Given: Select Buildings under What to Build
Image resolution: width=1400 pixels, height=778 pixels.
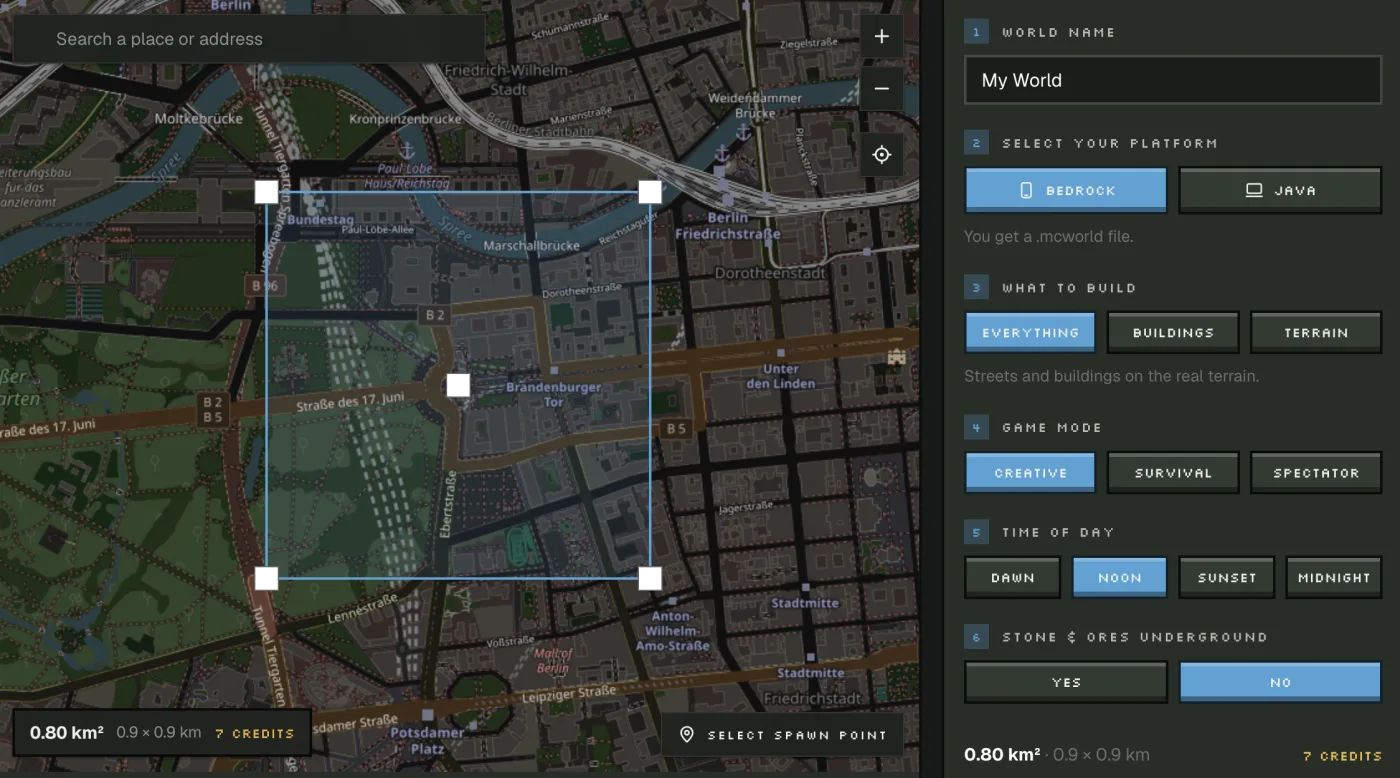Looking at the screenshot, I should click(1173, 332).
